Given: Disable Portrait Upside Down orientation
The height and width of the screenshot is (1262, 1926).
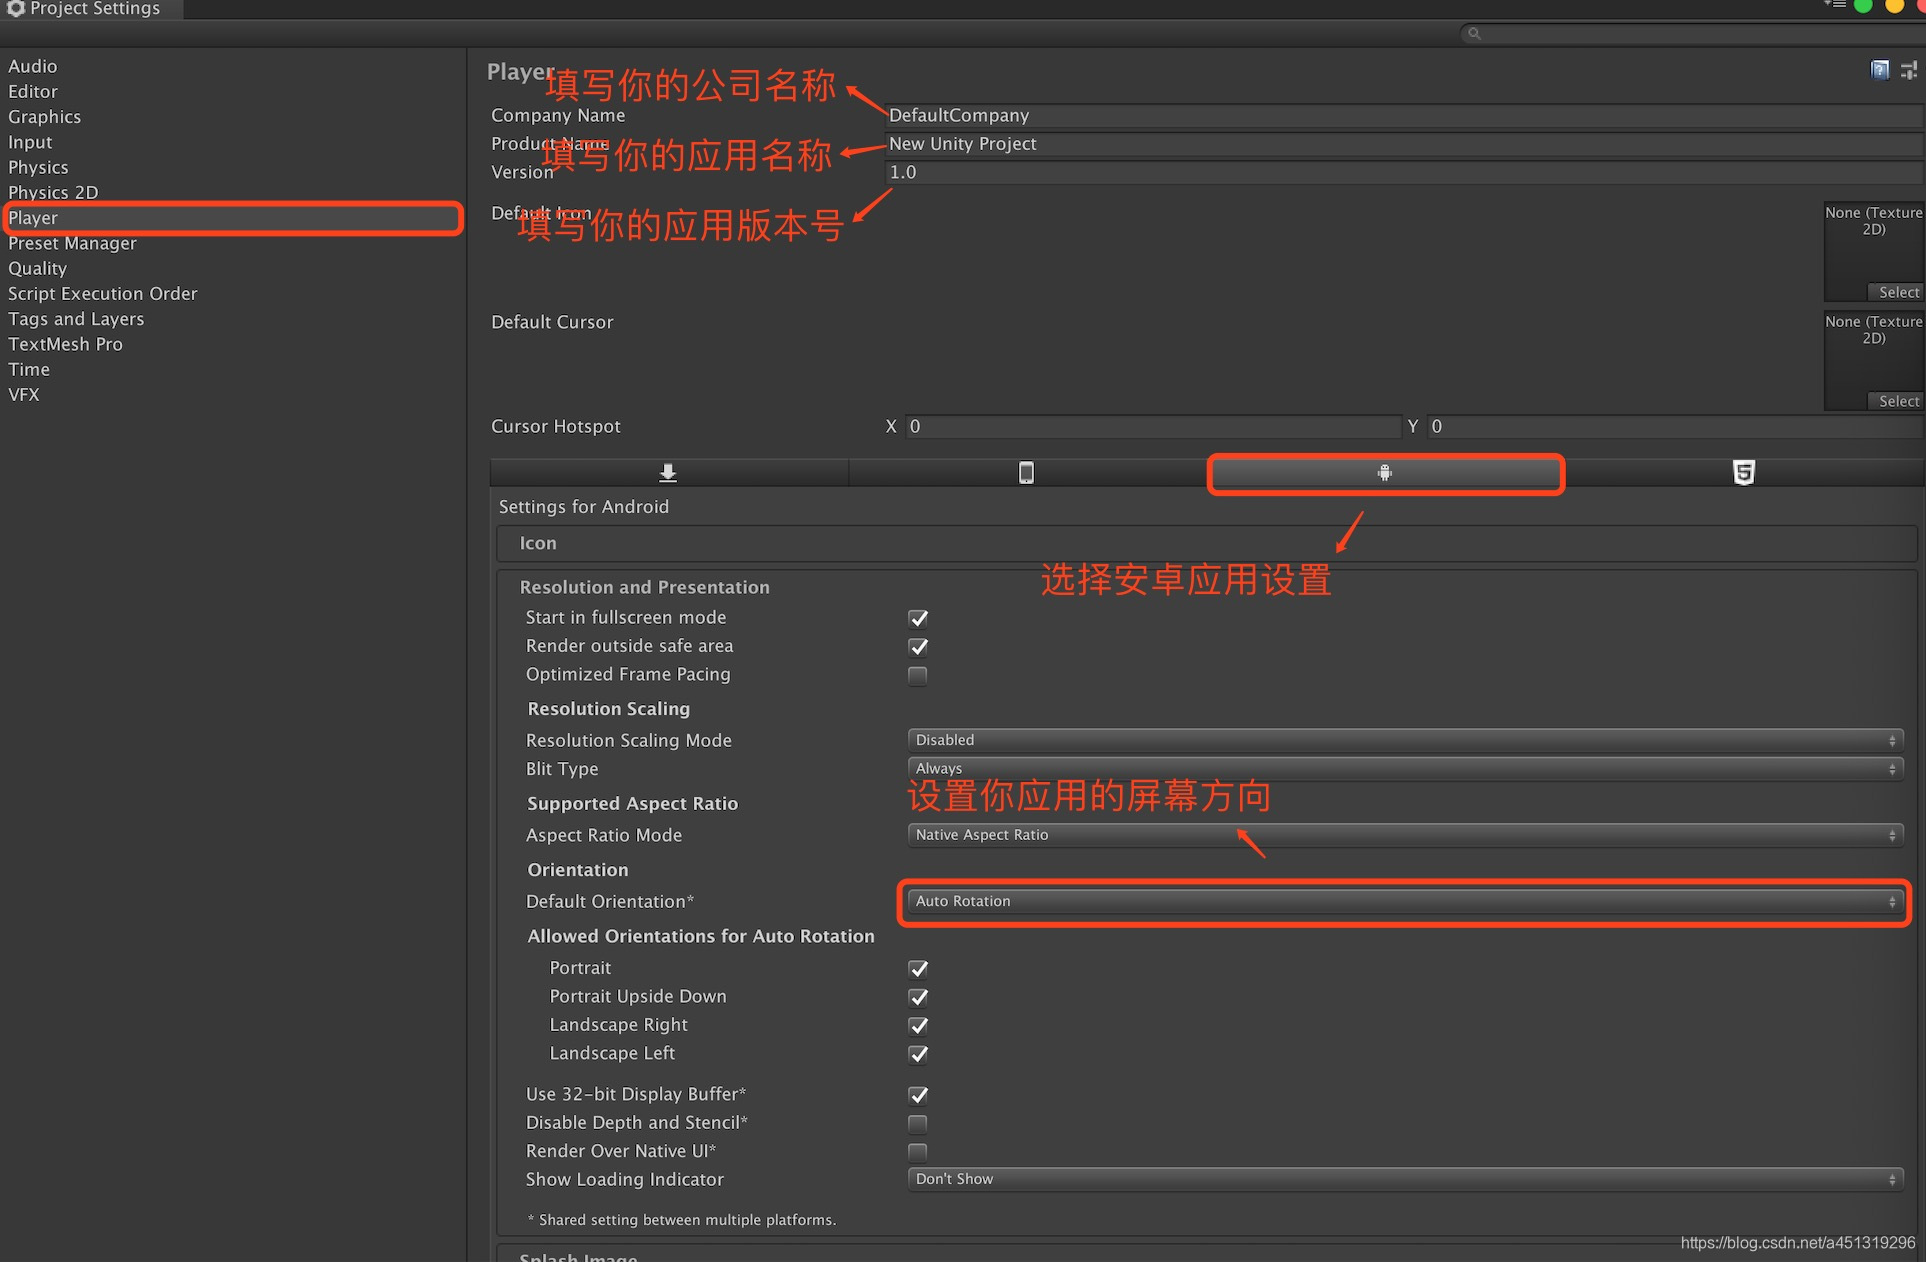Looking at the screenshot, I should (x=918, y=996).
